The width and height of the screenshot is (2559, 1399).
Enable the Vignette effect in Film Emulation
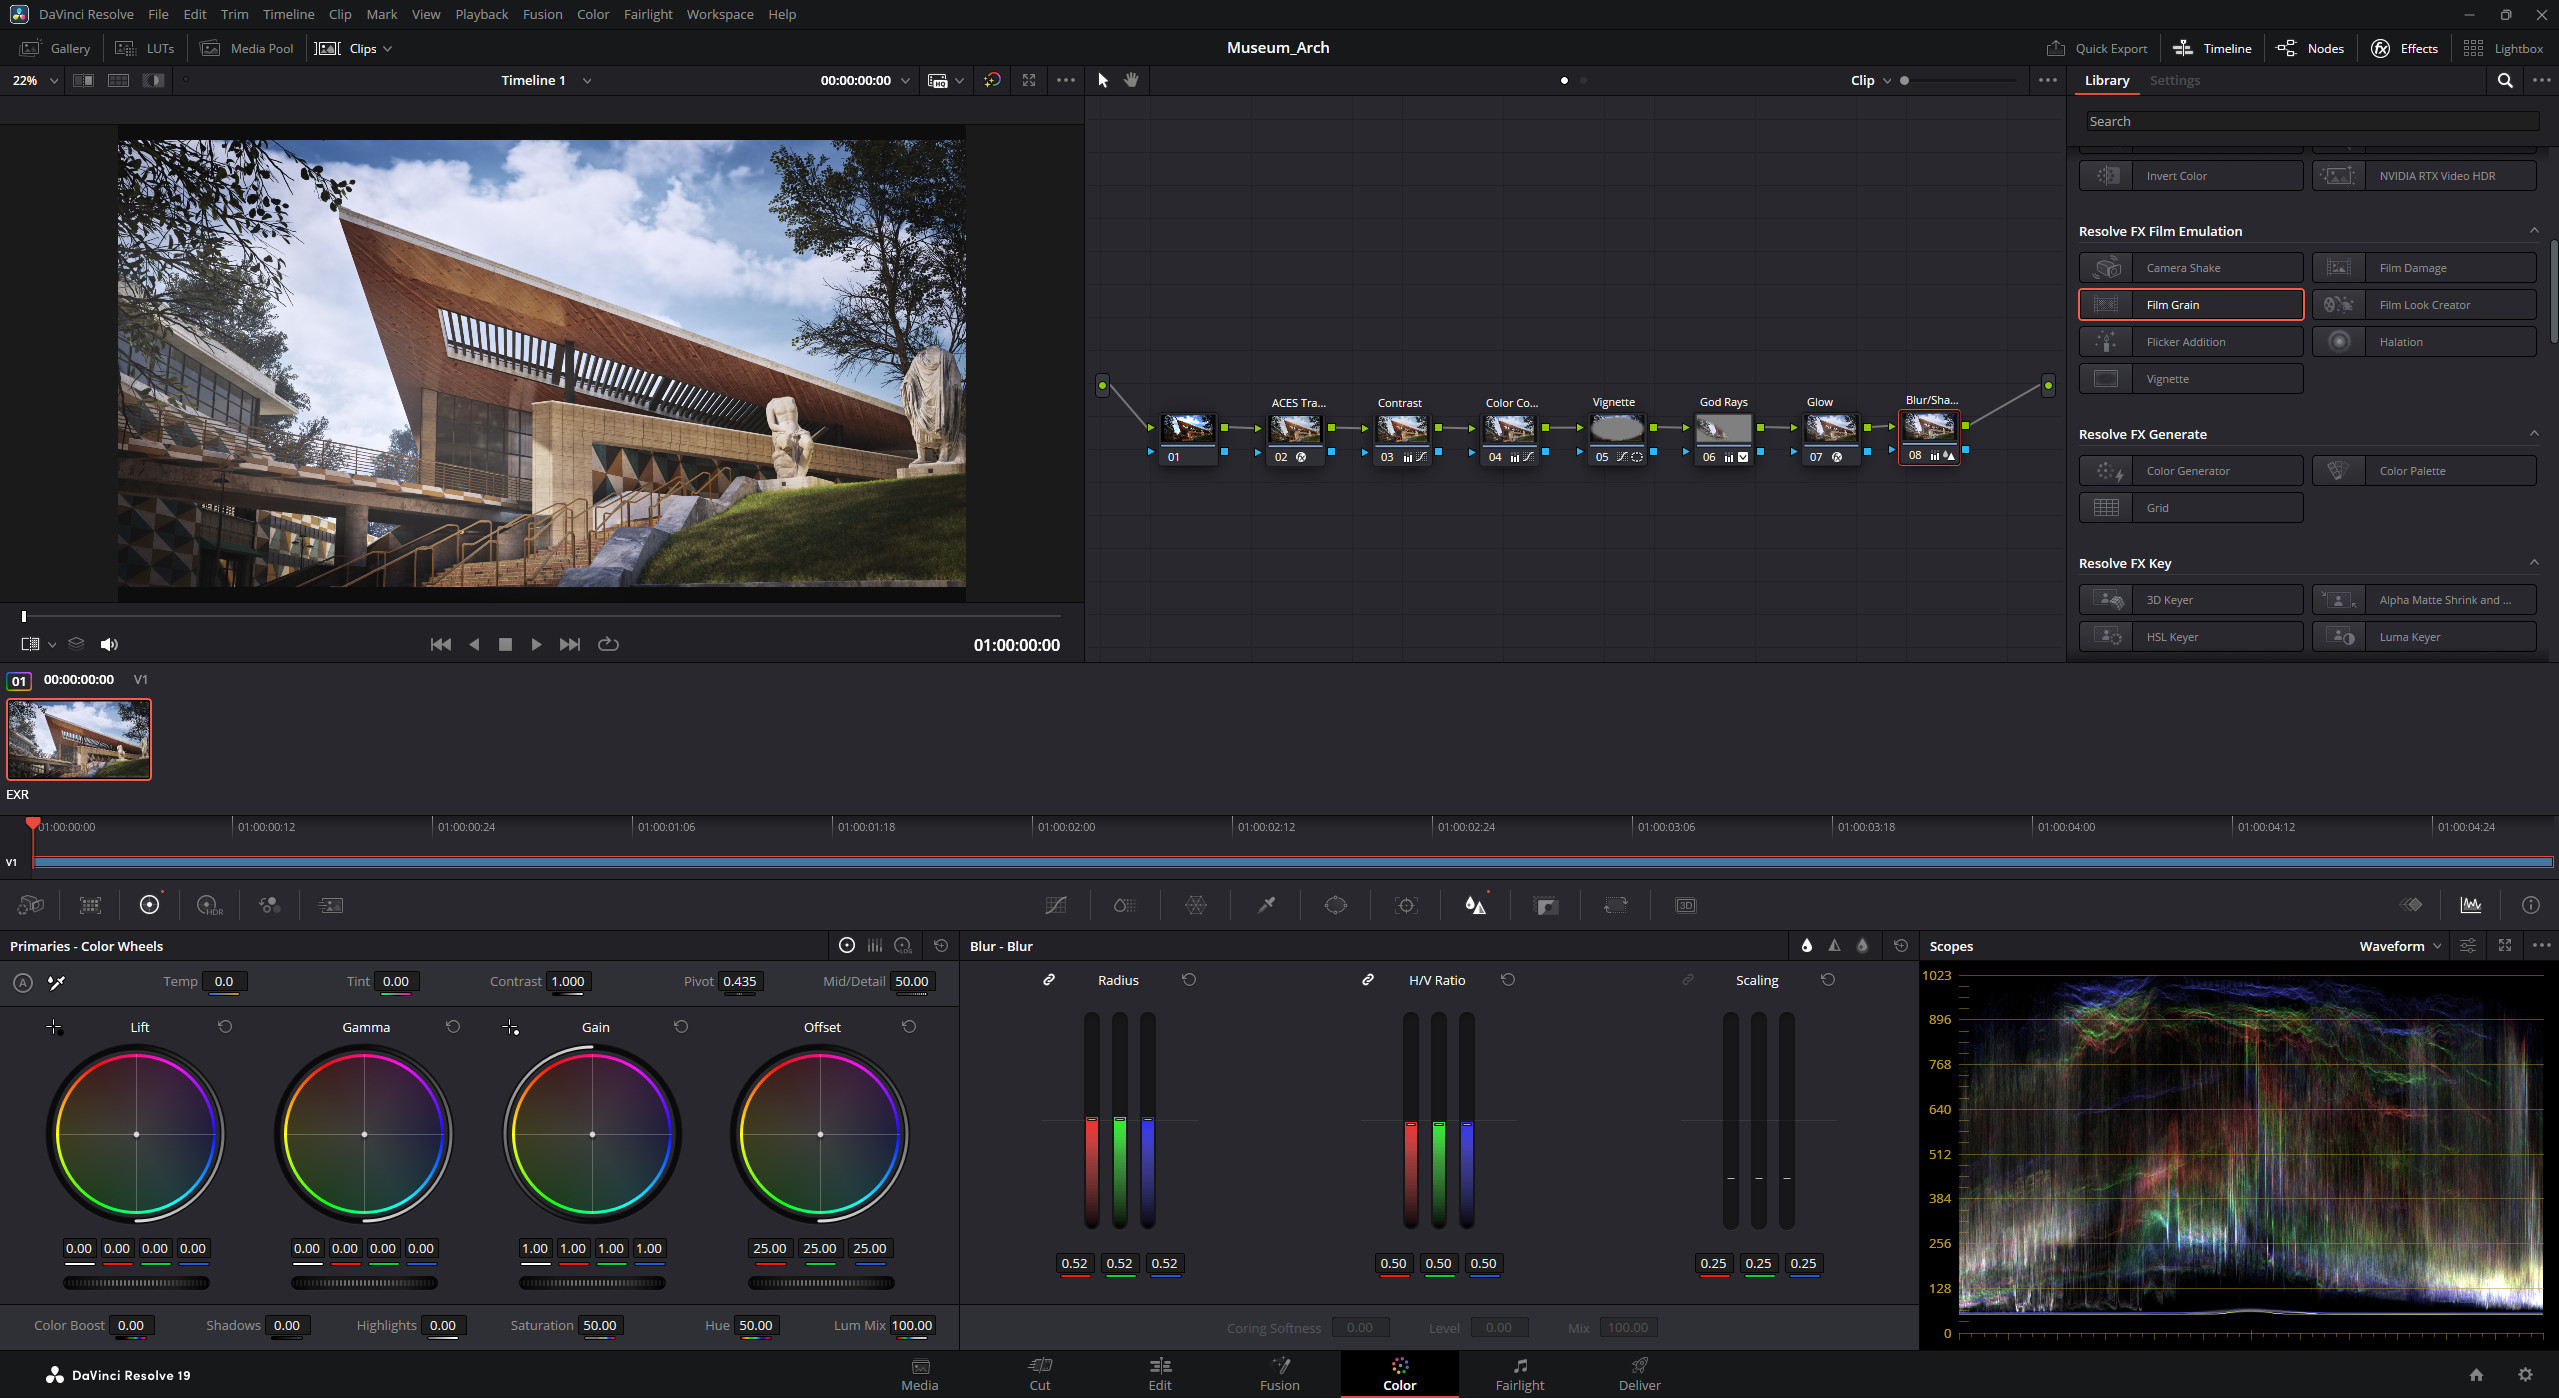[x=2190, y=378]
